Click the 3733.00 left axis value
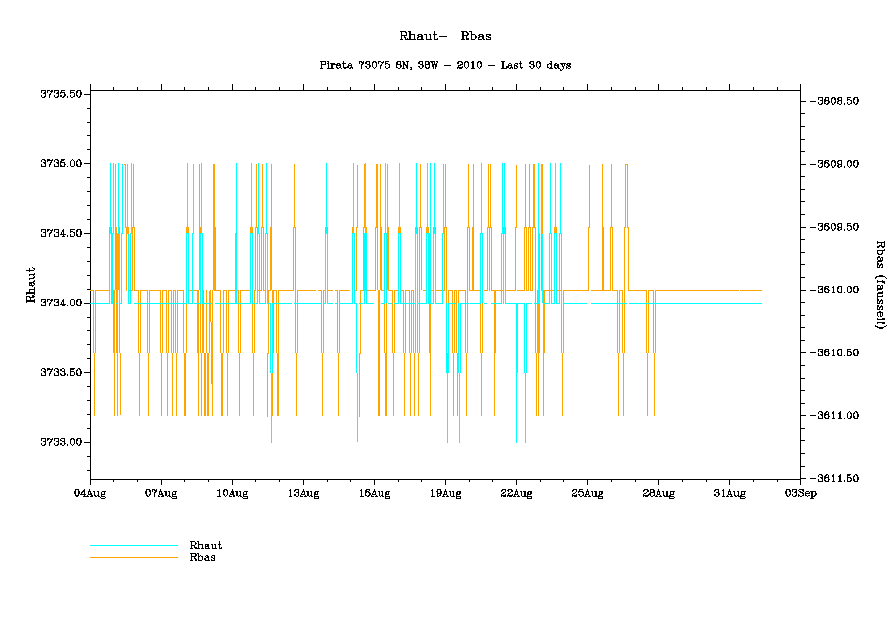This screenshot has height=630, width=891. tap(60, 442)
